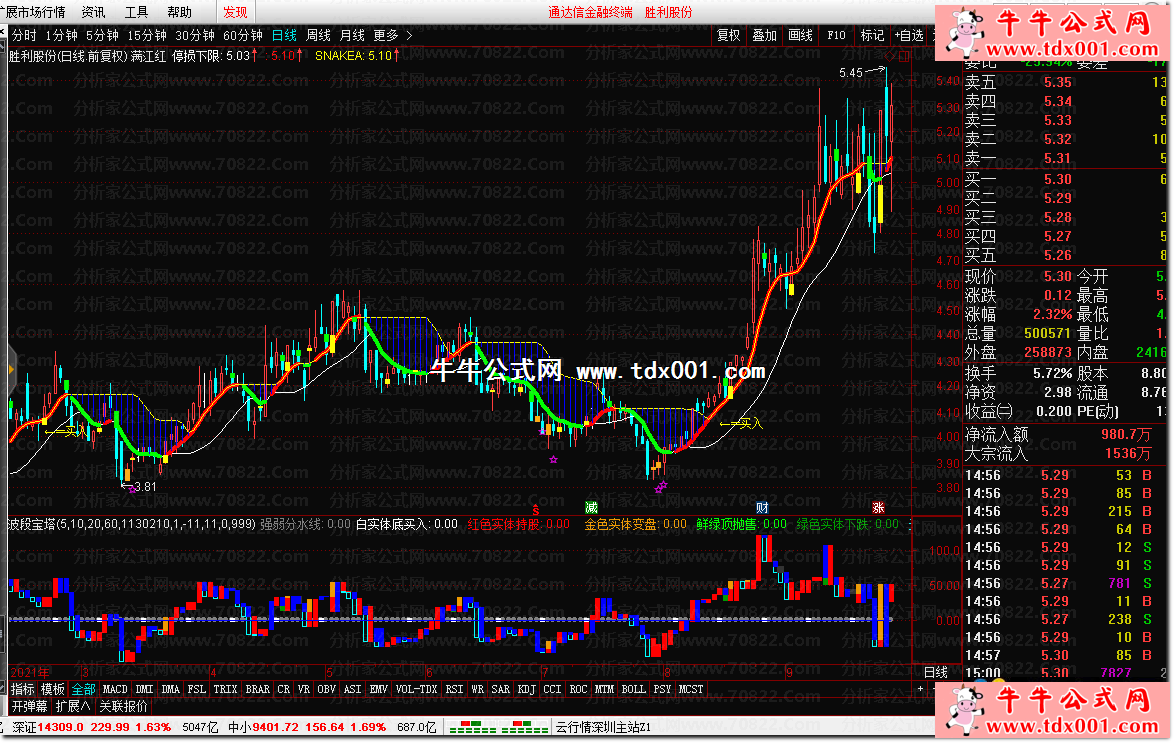This screenshot has width=1175, height=743.
Task: Click the 标记 mark button
Action: pos(872,35)
